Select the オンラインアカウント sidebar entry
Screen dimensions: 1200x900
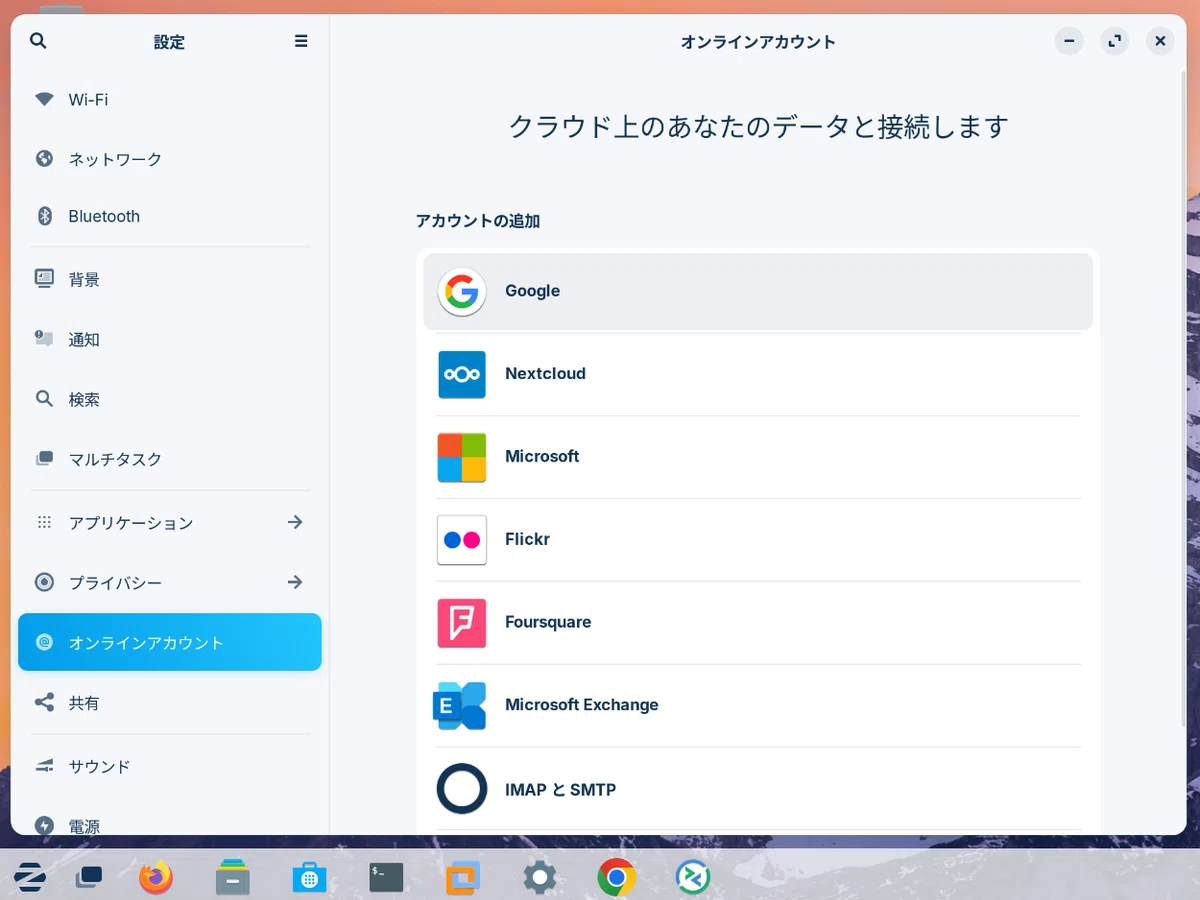170,642
